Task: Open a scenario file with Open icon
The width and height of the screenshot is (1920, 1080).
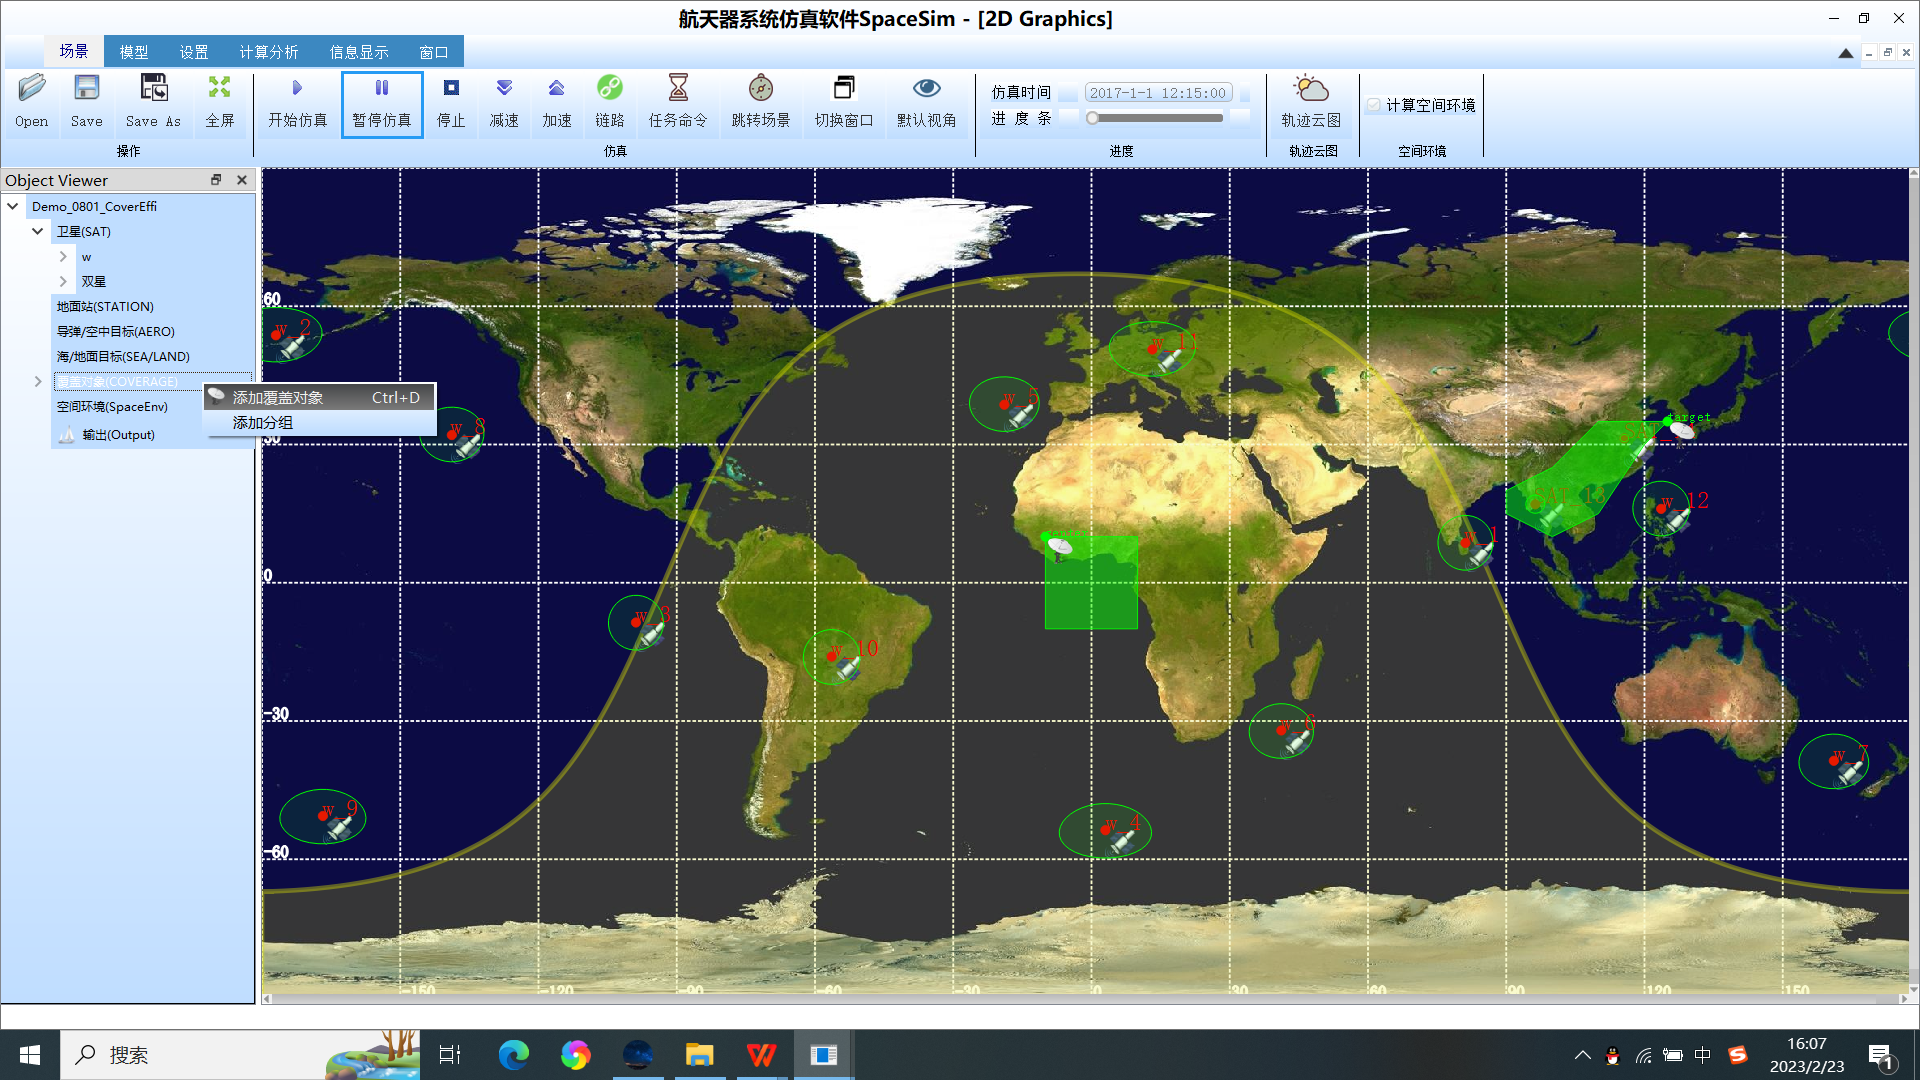Action: [31, 102]
